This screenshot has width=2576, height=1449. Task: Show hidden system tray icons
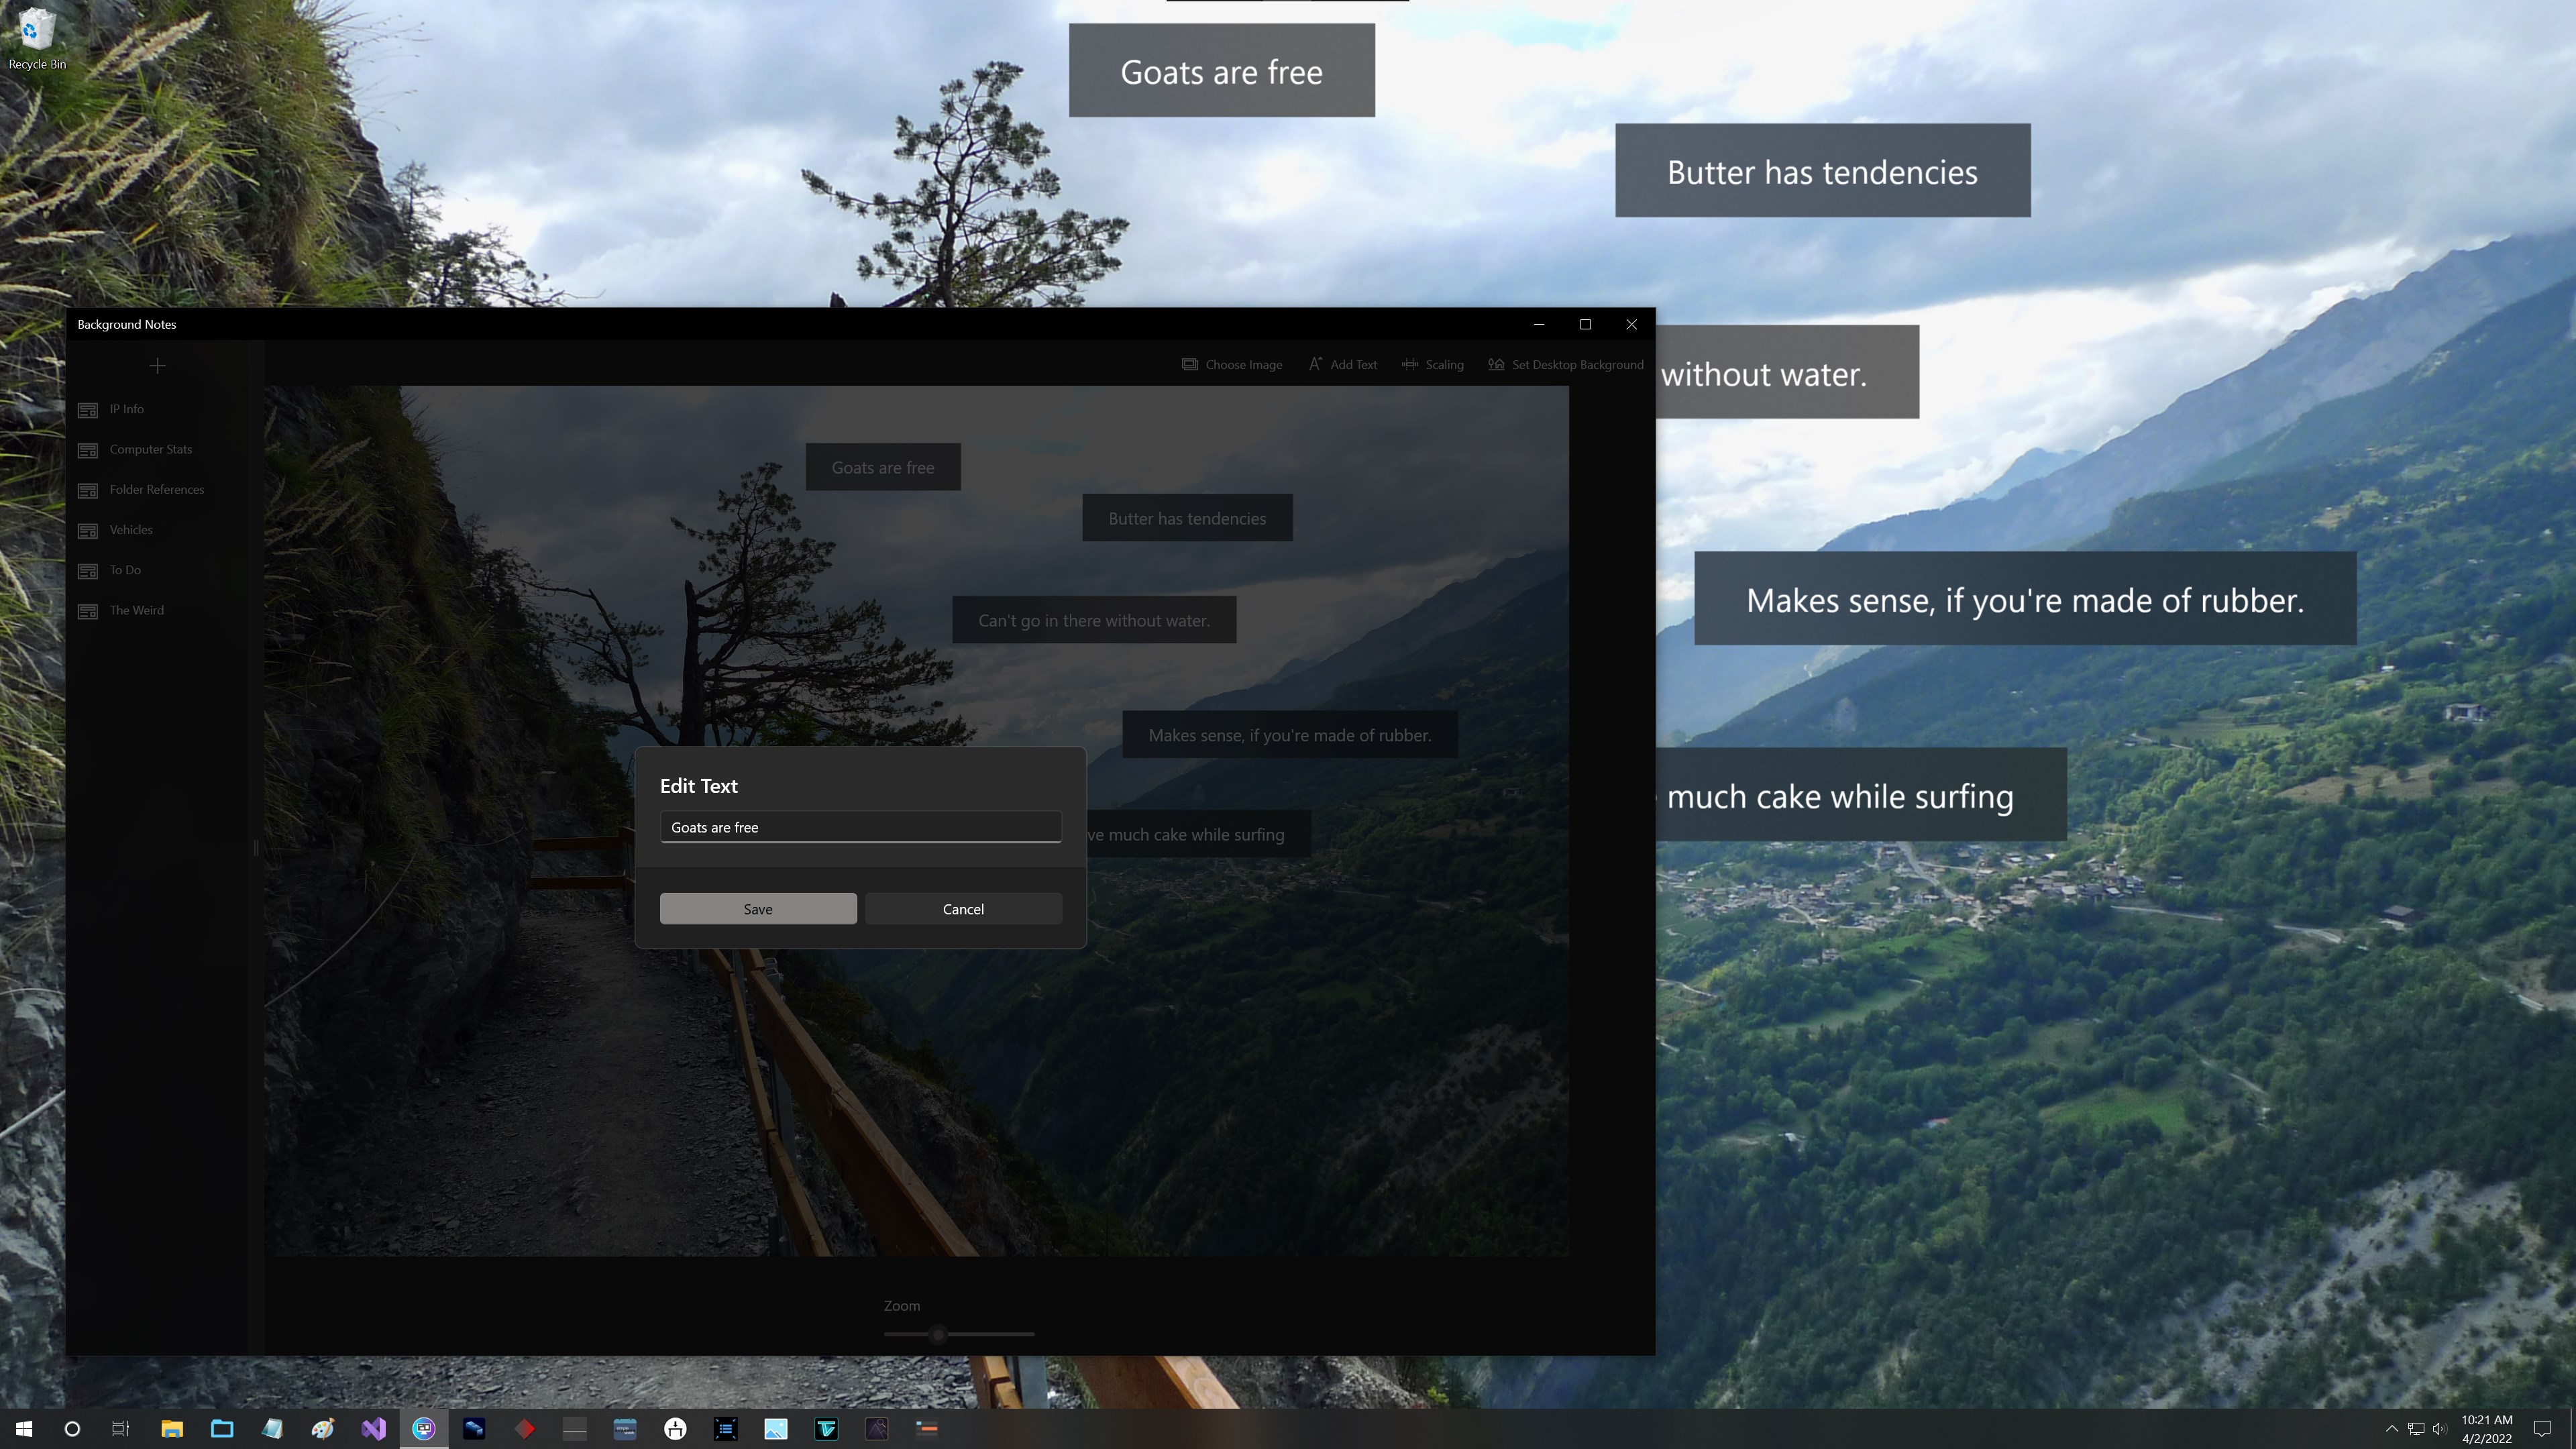pos(2391,1428)
